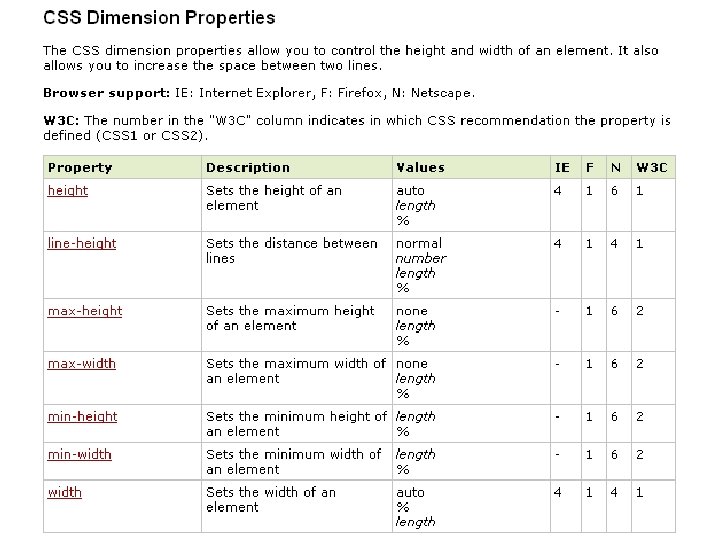This screenshot has height=540, width=720.
Task: Click the 'F' Firefox column header
Action: point(590,168)
